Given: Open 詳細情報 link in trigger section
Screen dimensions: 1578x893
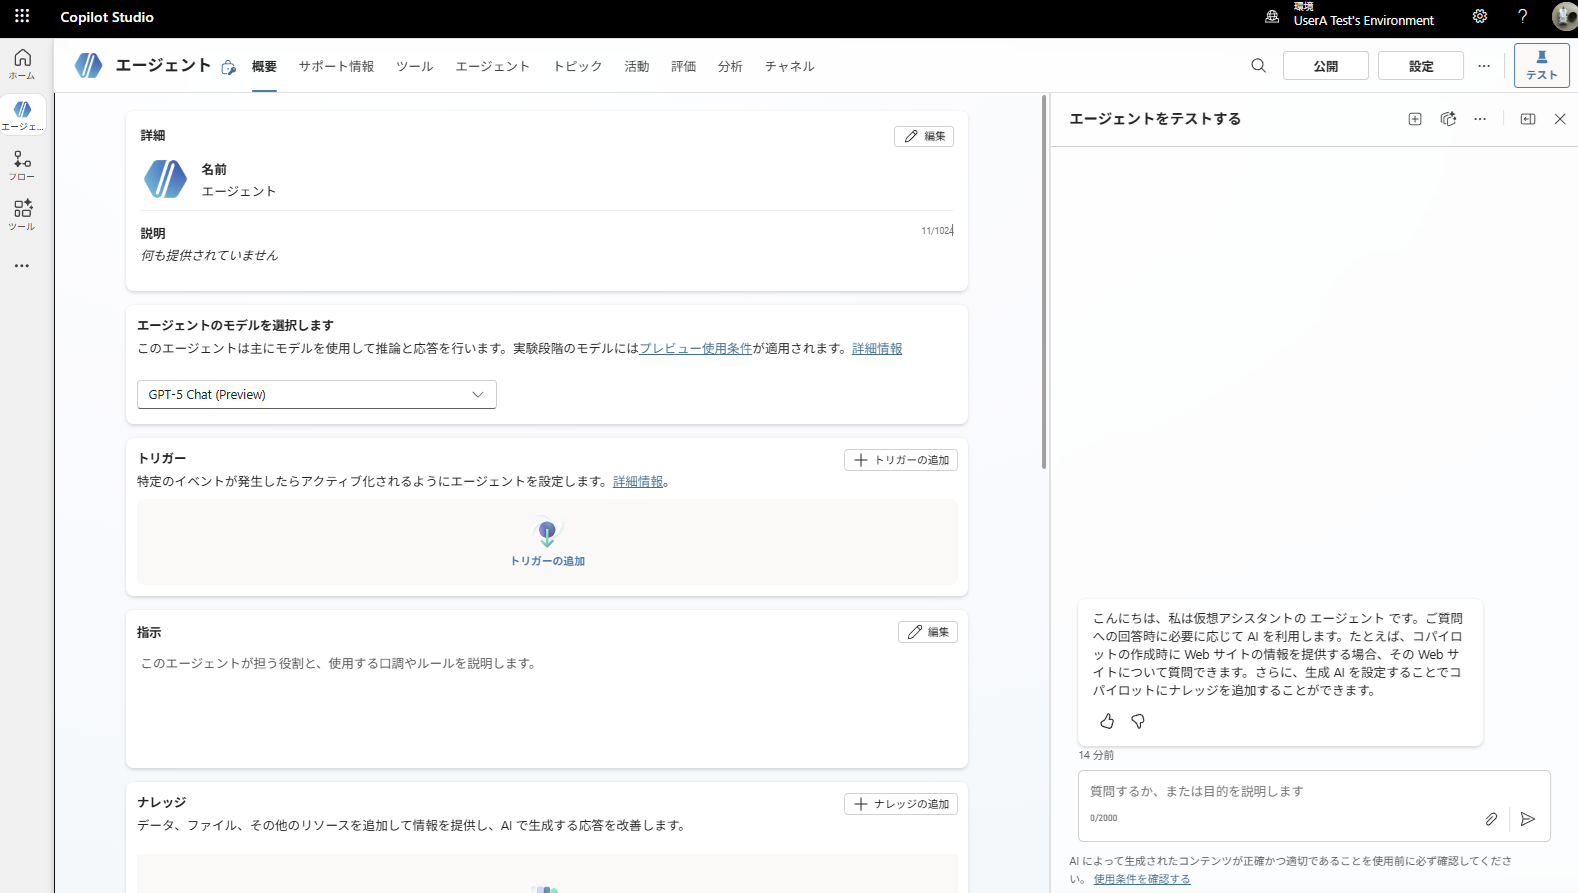Looking at the screenshot, I should [638, 482].
